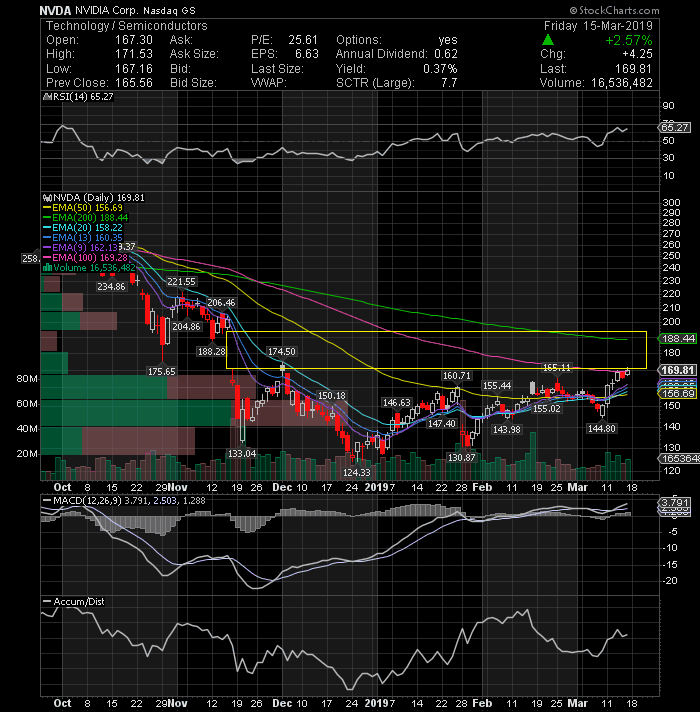Click the 143.98 low label

[507, 429]
